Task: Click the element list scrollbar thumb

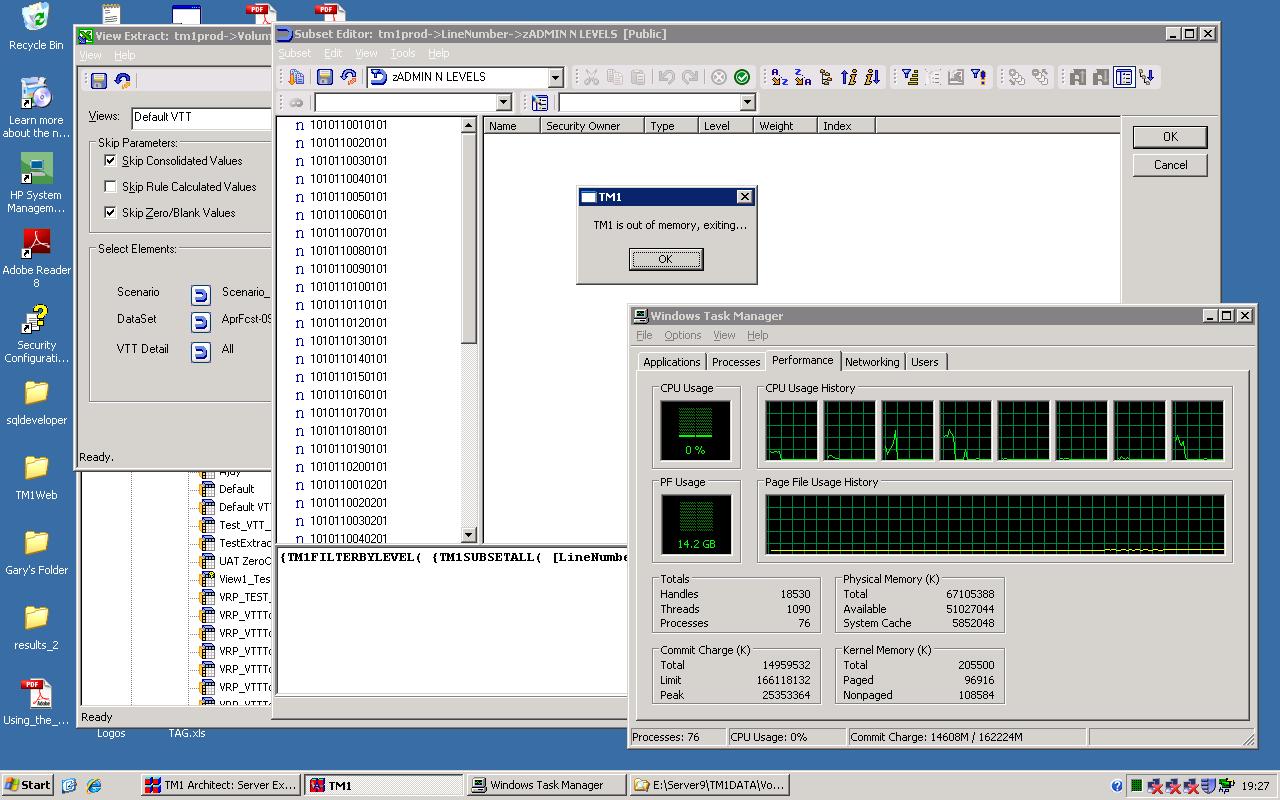Action: pos(468,238)
